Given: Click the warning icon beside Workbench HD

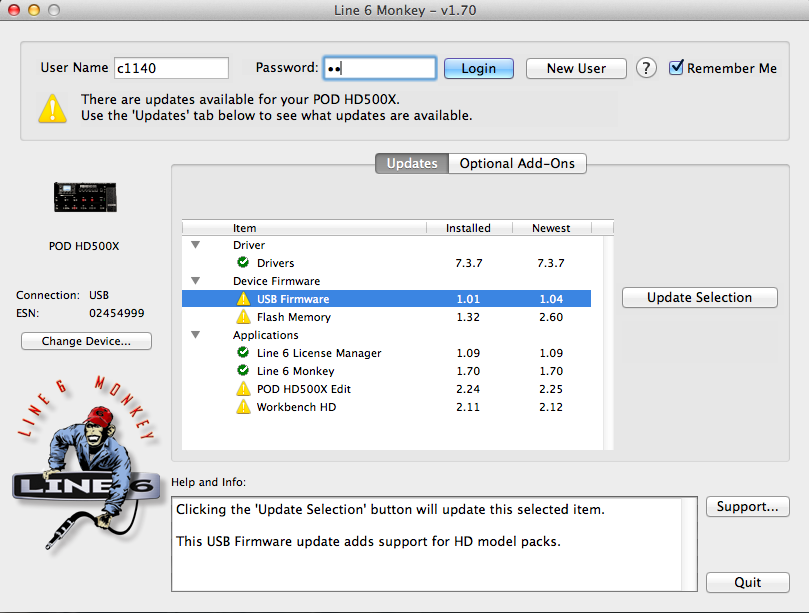Looking at the screenshot, I should point(243,407).
